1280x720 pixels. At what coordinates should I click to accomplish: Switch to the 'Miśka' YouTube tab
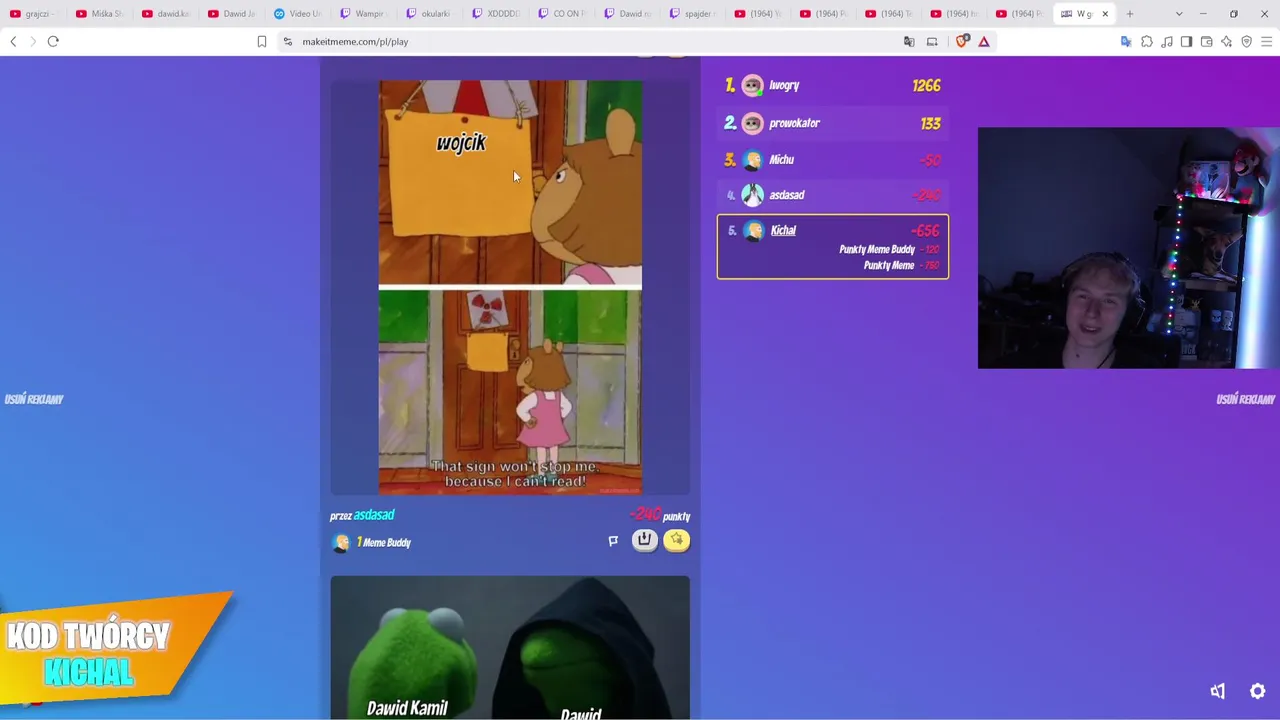pos(100,14)
